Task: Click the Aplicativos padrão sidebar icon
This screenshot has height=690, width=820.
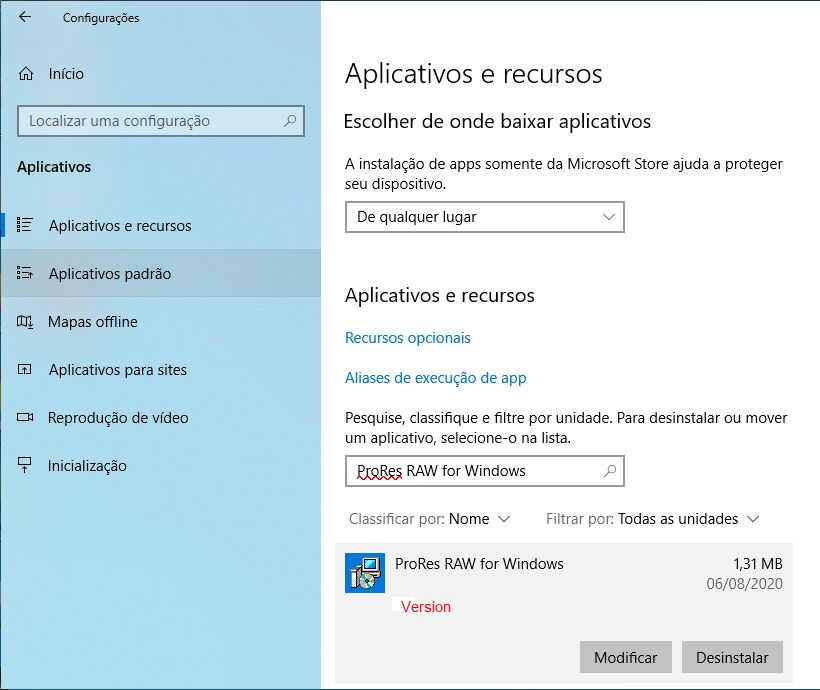Action: tap(25, 273)
